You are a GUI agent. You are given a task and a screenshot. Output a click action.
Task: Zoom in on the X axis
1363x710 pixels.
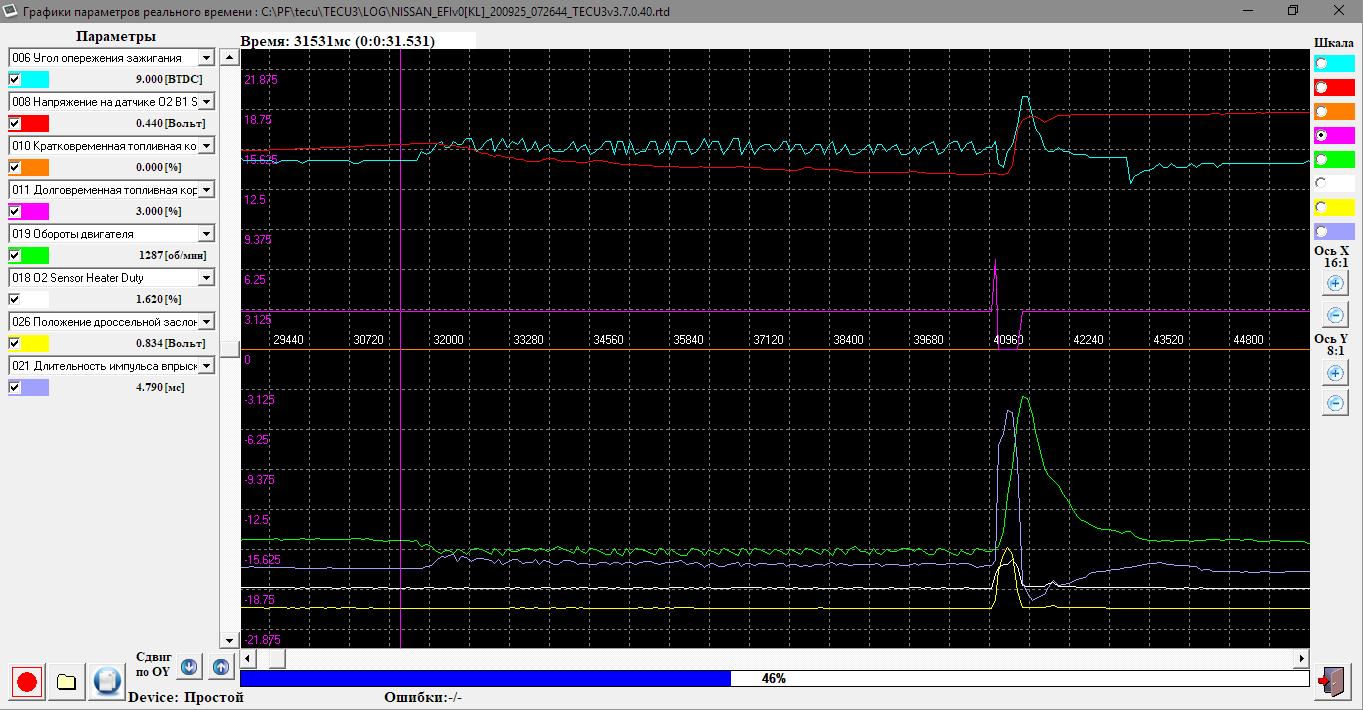[x=1334, y=283]
